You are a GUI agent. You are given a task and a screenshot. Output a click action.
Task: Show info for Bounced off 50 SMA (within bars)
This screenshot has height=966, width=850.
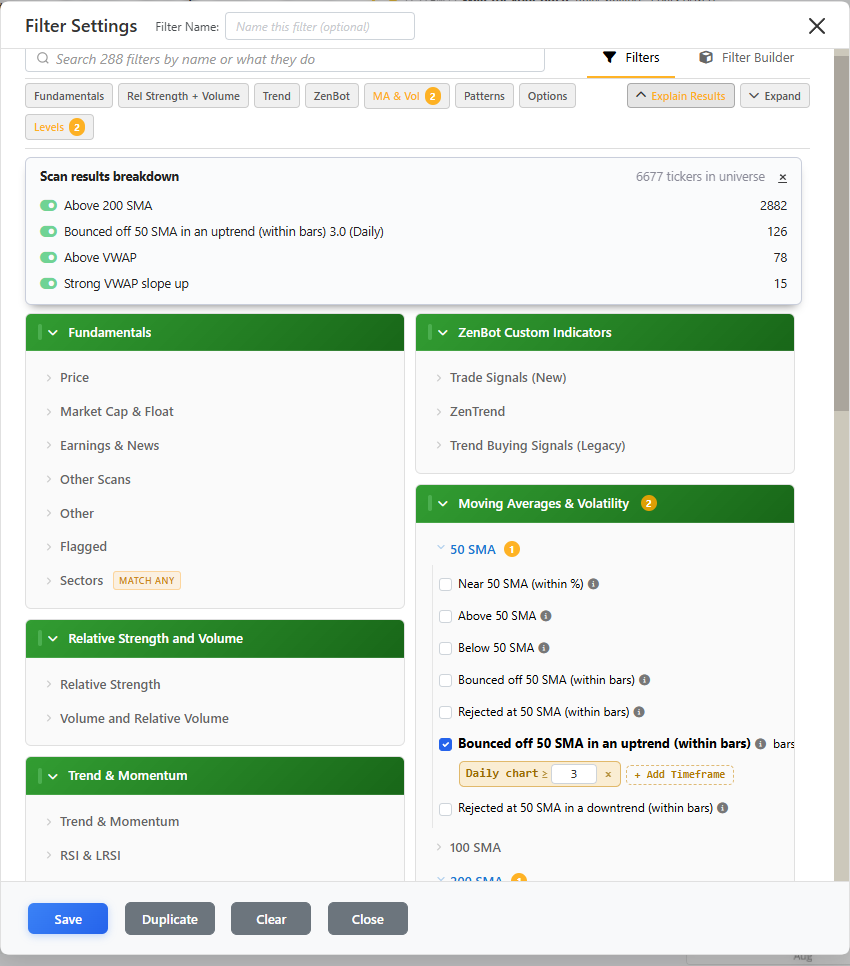click(644, 680)
